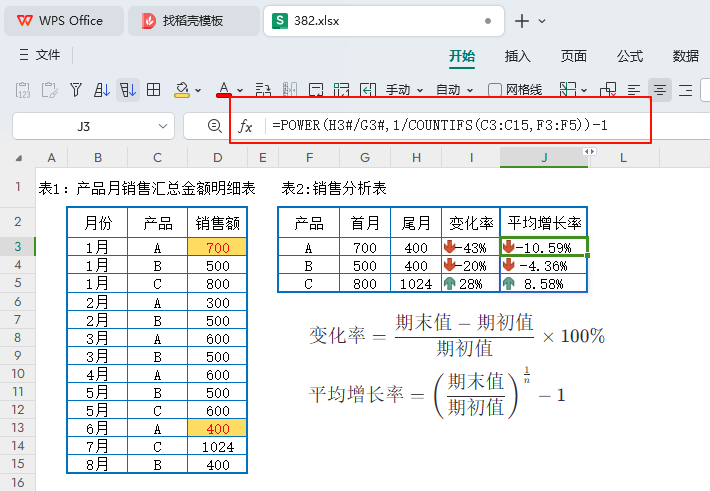This screenshot has width=710, height=491.
Task: Click the -10.59% average growth cell
Action: (x=544, y=247)
